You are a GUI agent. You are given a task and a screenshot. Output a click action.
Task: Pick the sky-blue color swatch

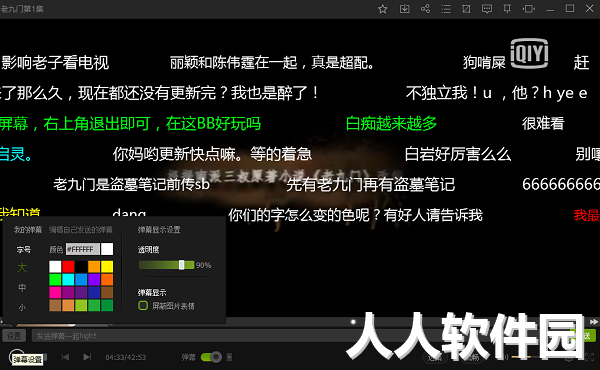pos(81,280)
